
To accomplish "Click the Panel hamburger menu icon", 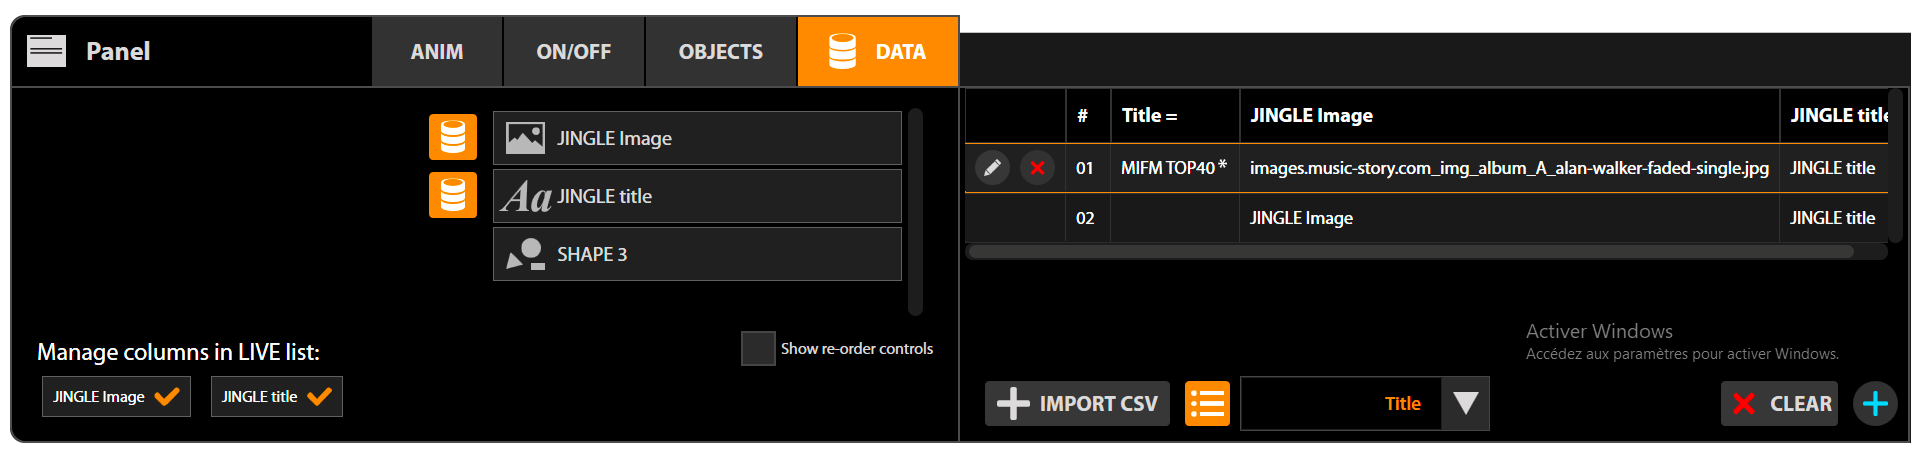I will pyautogui.click(x=46, y=51).
